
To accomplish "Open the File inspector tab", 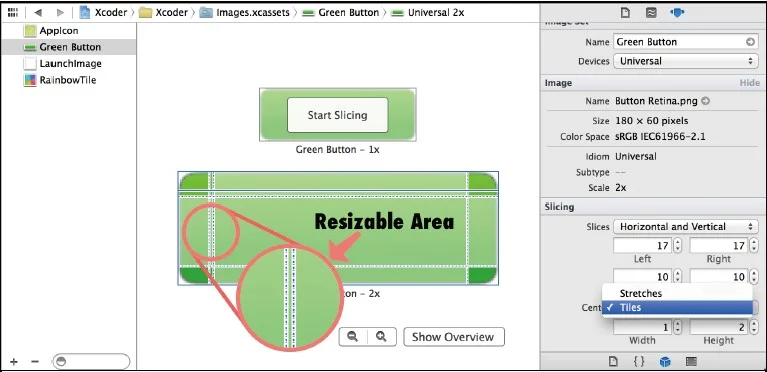I will (x=625, y=13).
